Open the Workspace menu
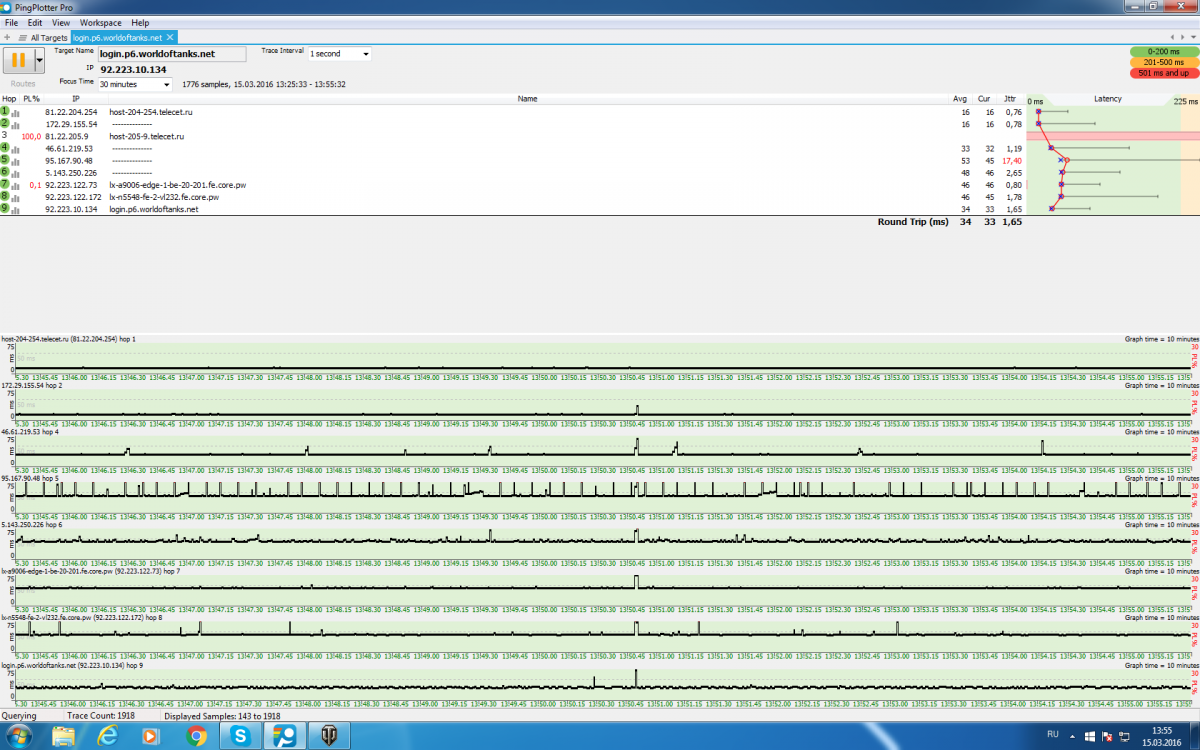The height and width of the screenshot is (750, 1200). [x=100, y=22]
